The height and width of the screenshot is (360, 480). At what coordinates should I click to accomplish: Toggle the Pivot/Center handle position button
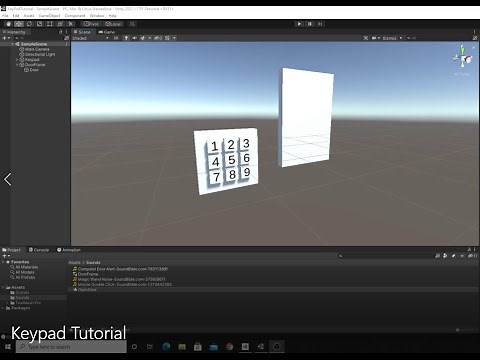click(x=91, y=24)
